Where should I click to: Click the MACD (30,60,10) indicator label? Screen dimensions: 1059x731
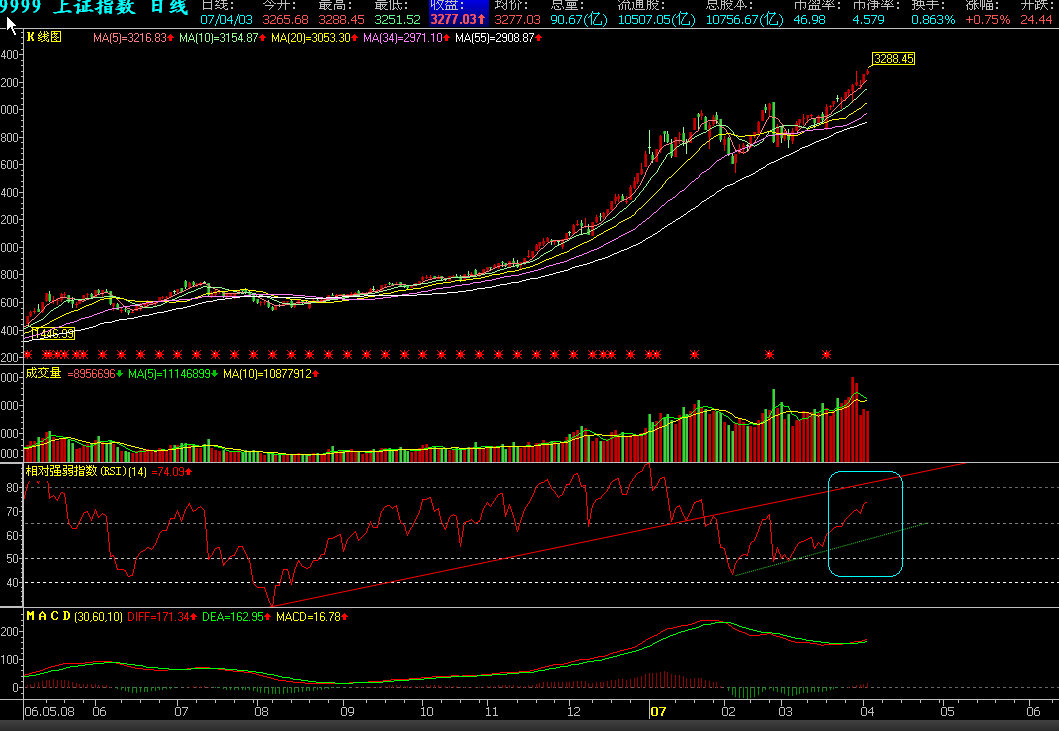(x=74, y=616)
